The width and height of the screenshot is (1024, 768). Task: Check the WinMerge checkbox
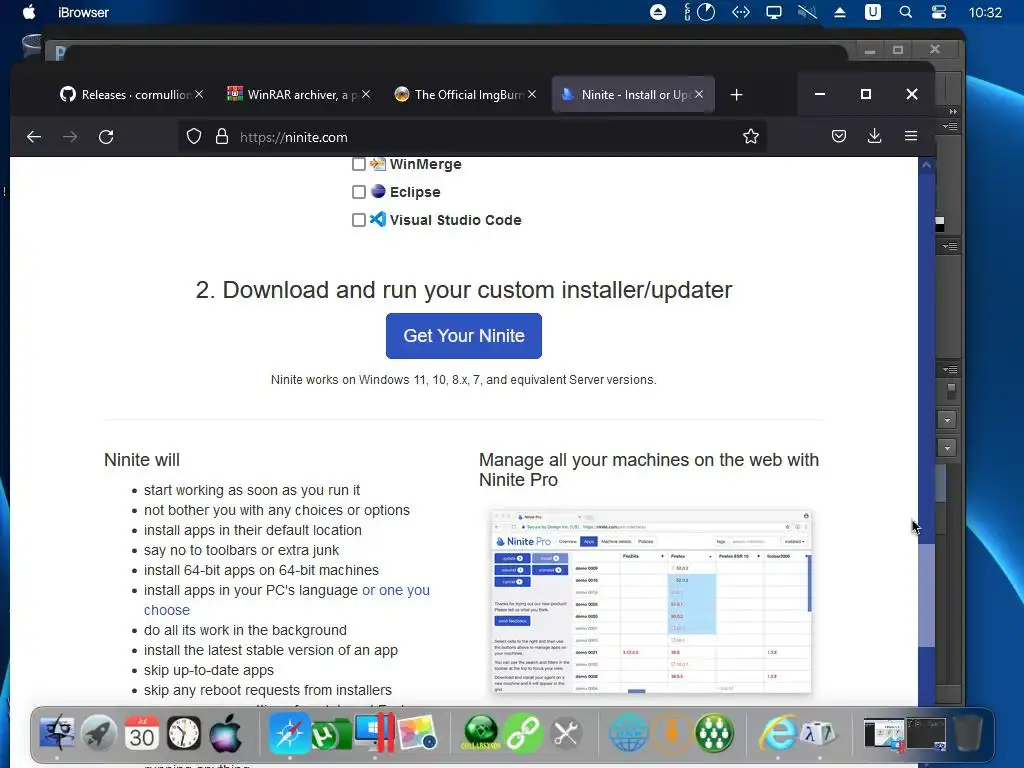pyautogui.click(x=359, y=164)
